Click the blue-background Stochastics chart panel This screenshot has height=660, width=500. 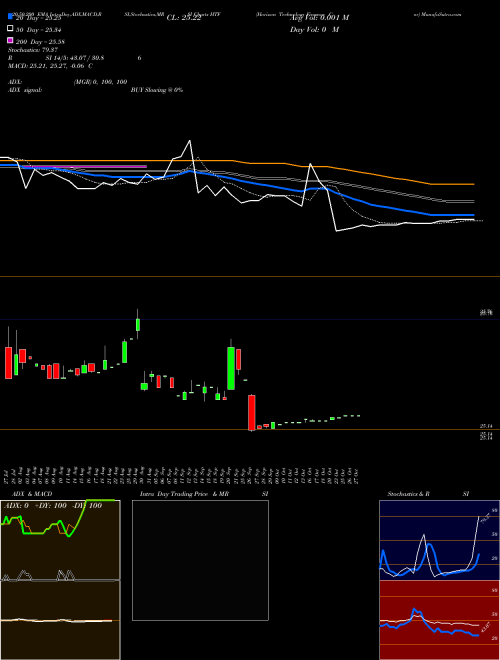439,540
